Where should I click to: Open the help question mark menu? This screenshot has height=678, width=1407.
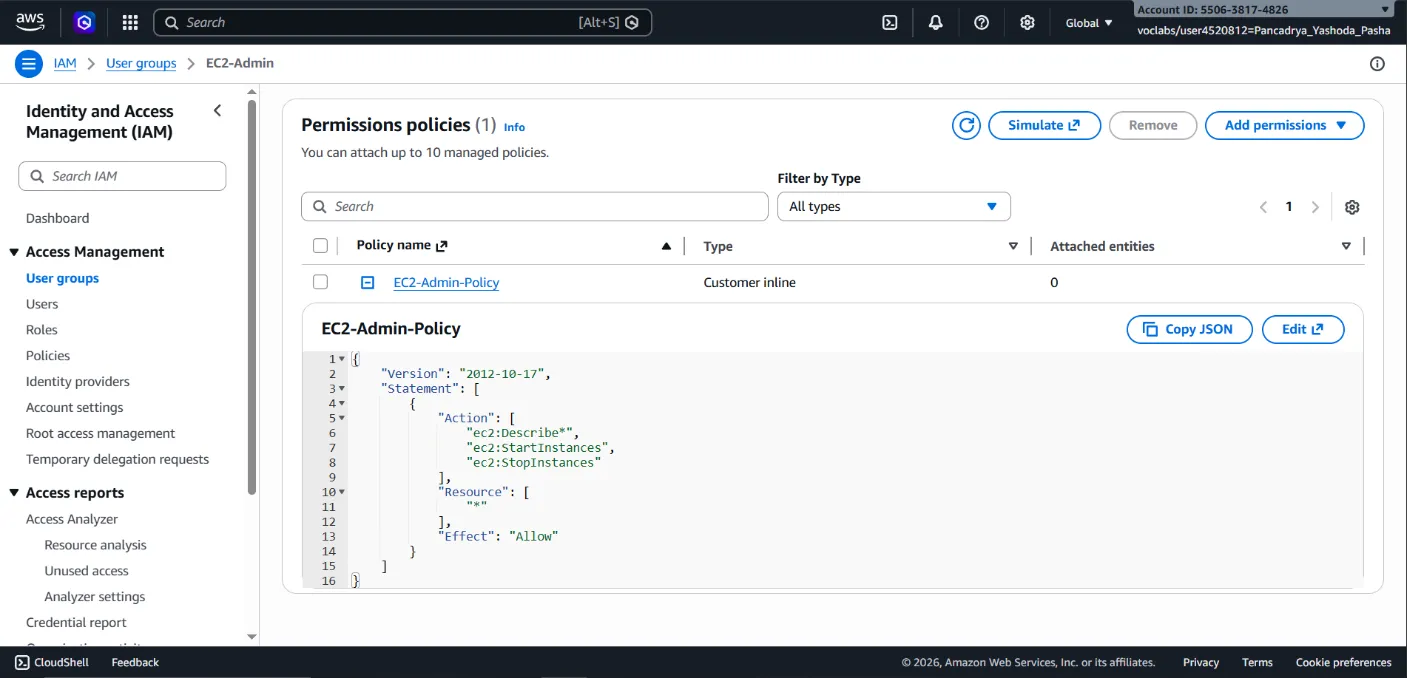tap(982, 22)
